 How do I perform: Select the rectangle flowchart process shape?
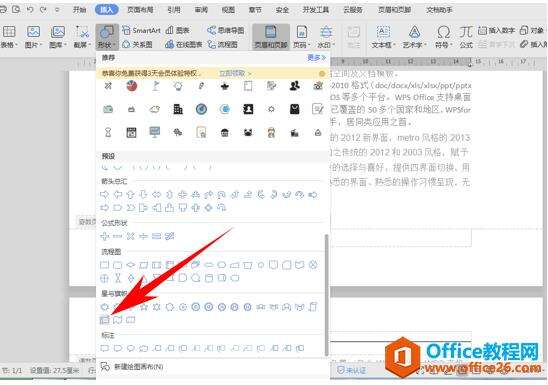click(x=104, y=265)
